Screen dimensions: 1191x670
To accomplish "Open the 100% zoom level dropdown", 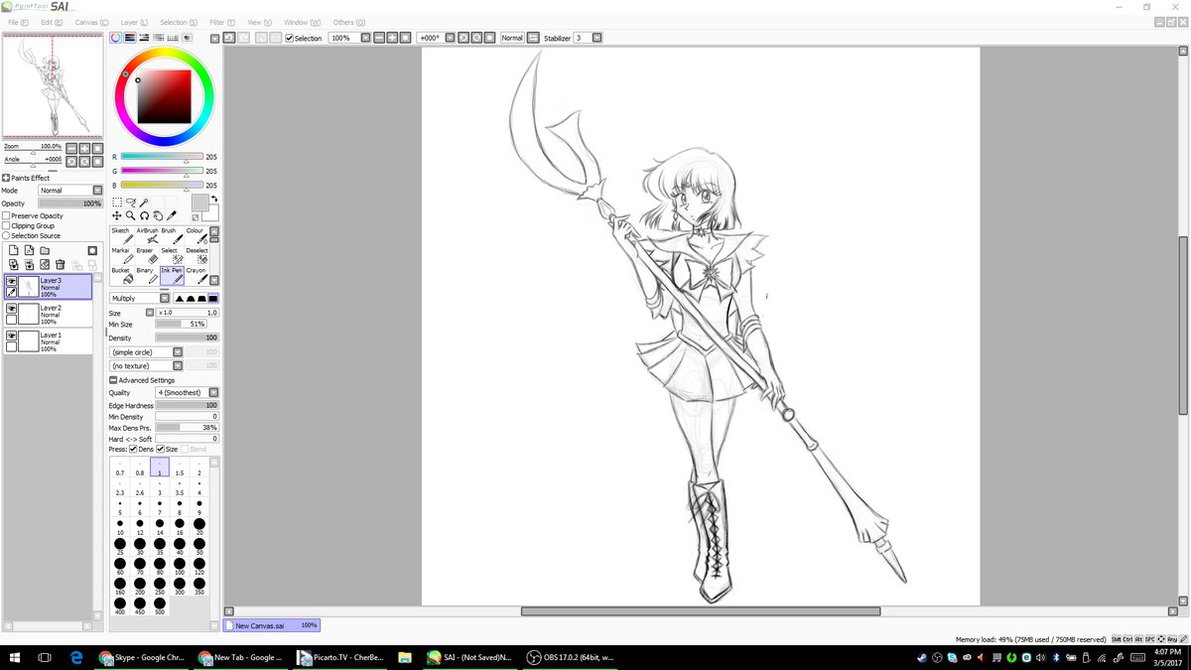I will [x=365, y=38].
